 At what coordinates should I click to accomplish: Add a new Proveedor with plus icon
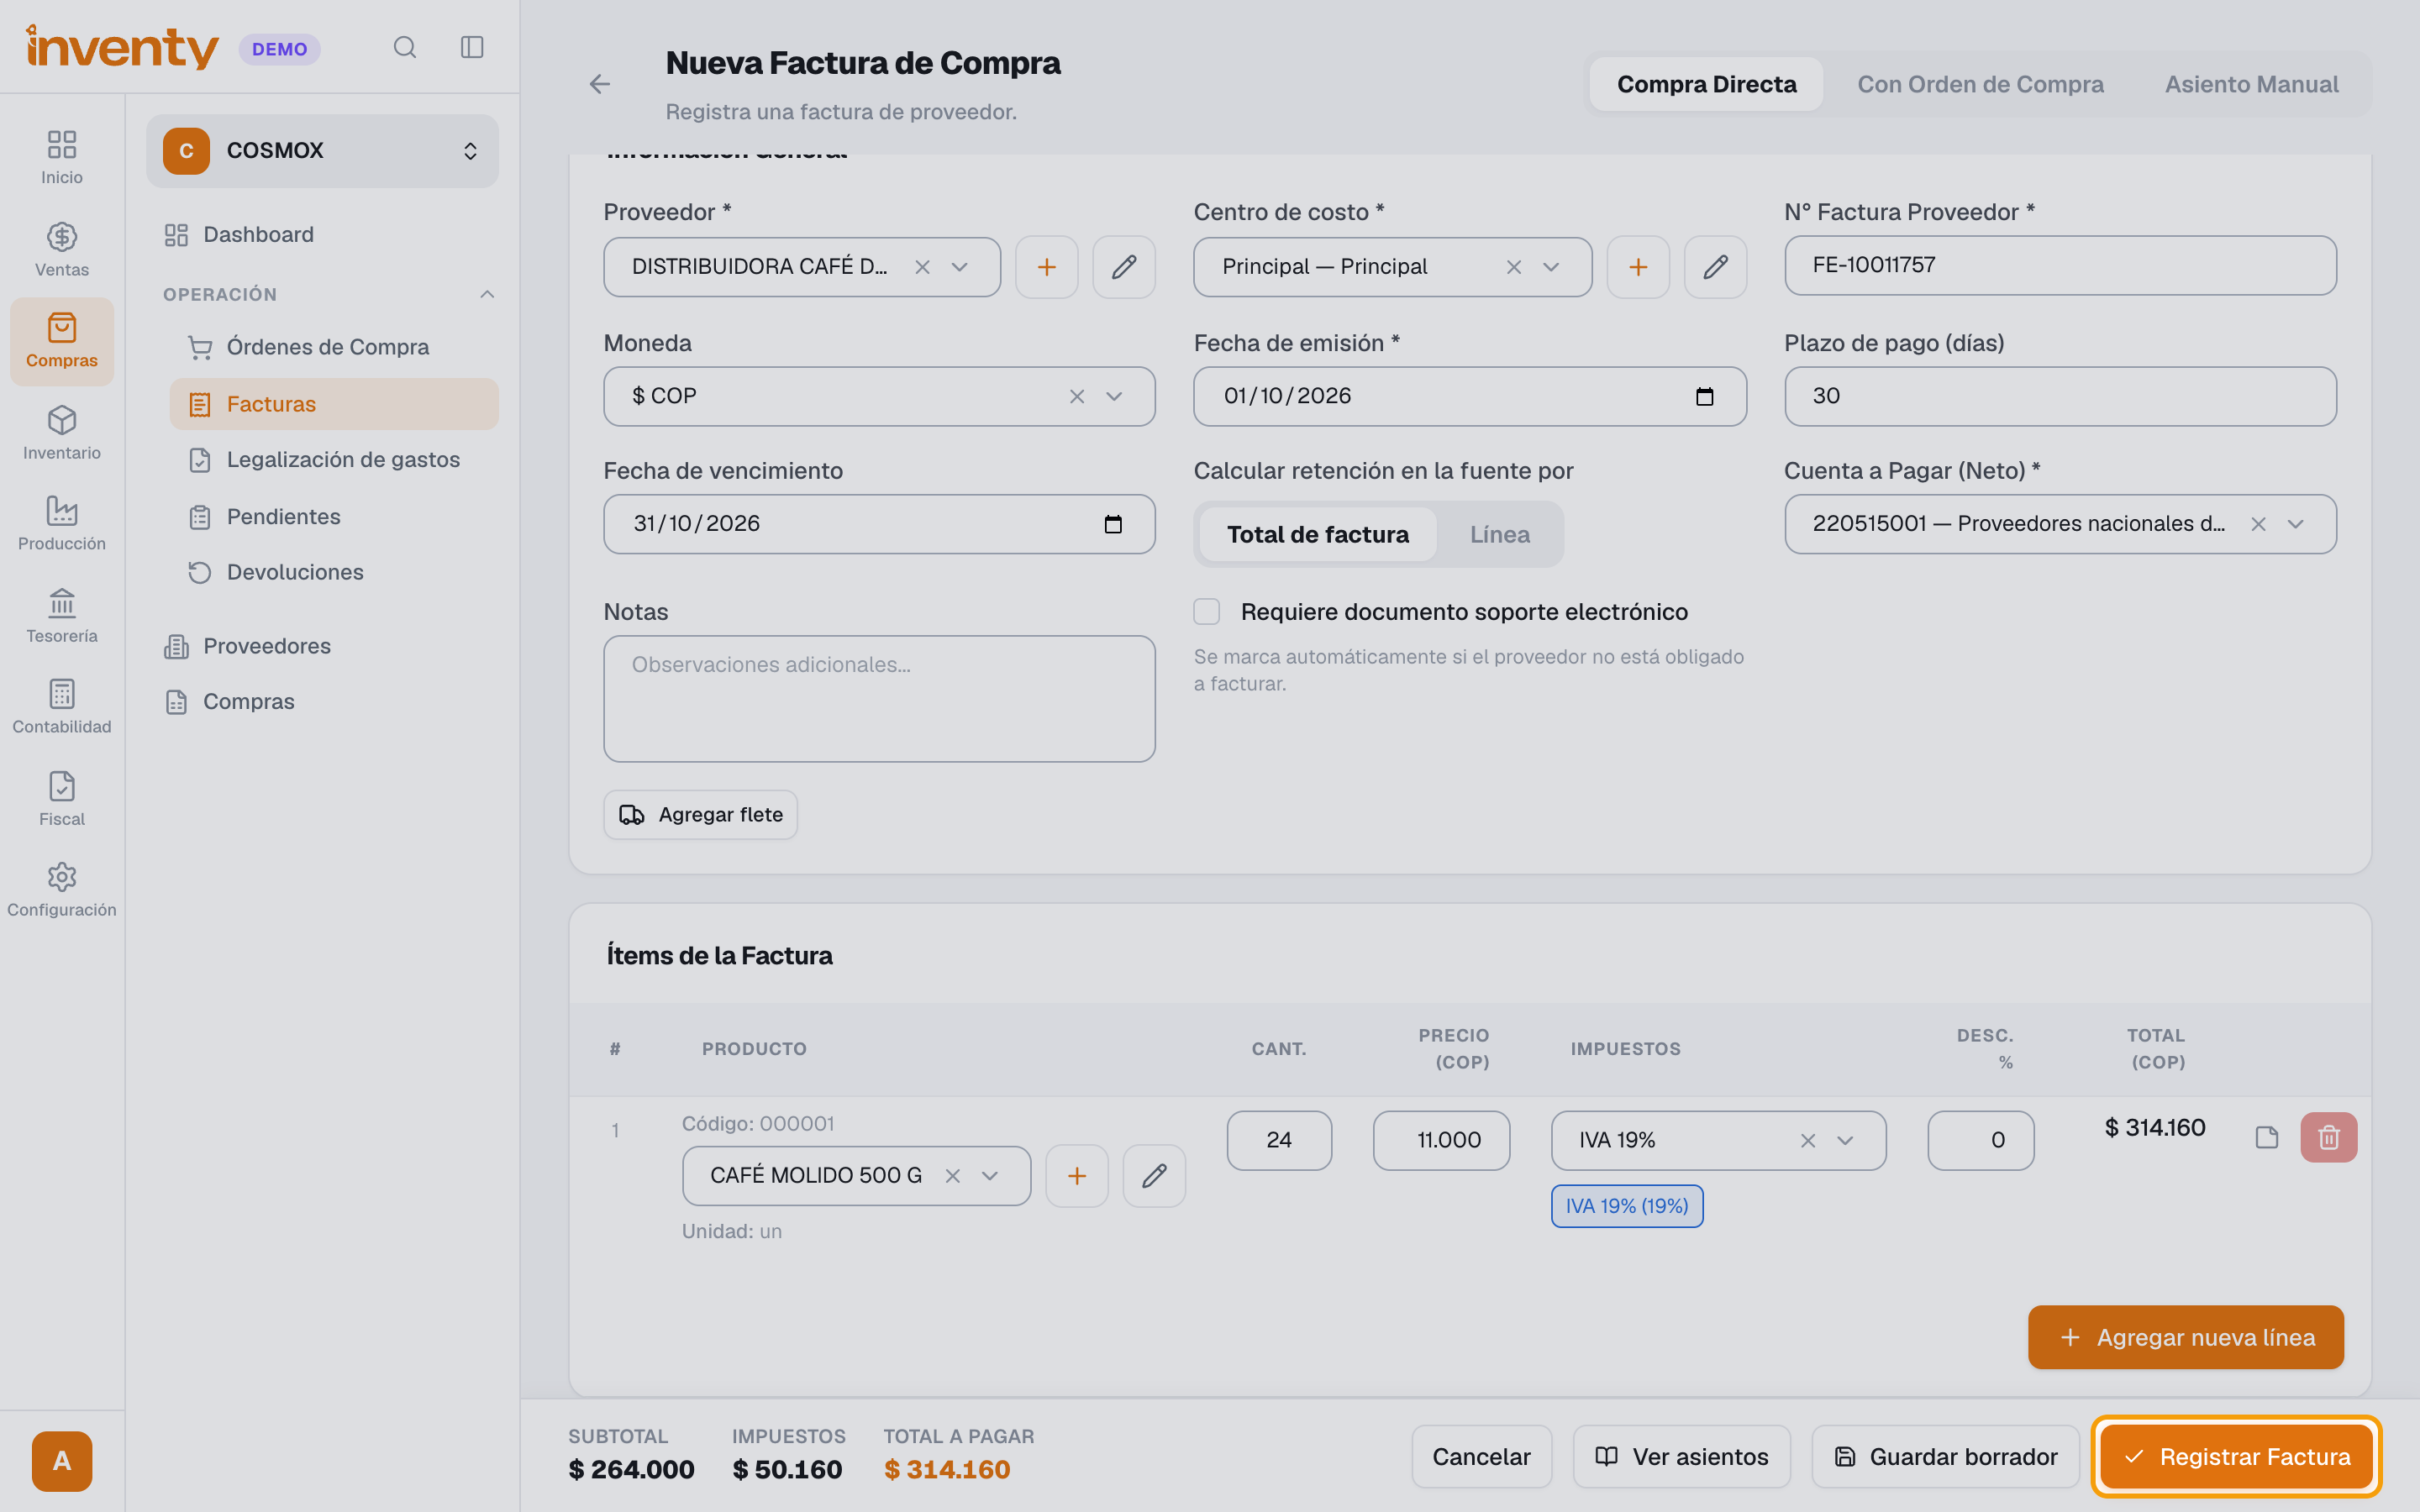click(1047, 267)
